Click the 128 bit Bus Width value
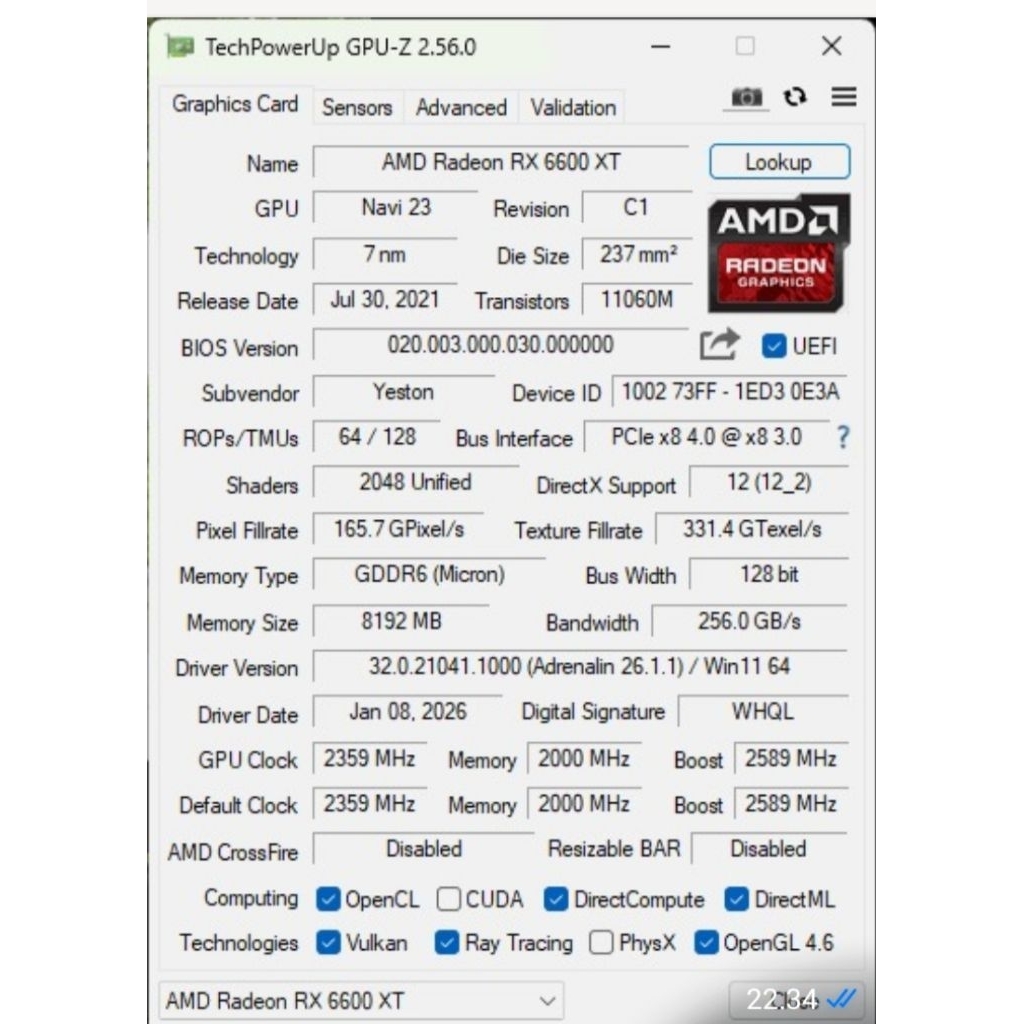 pyautogui.click(x=769, y=574)
